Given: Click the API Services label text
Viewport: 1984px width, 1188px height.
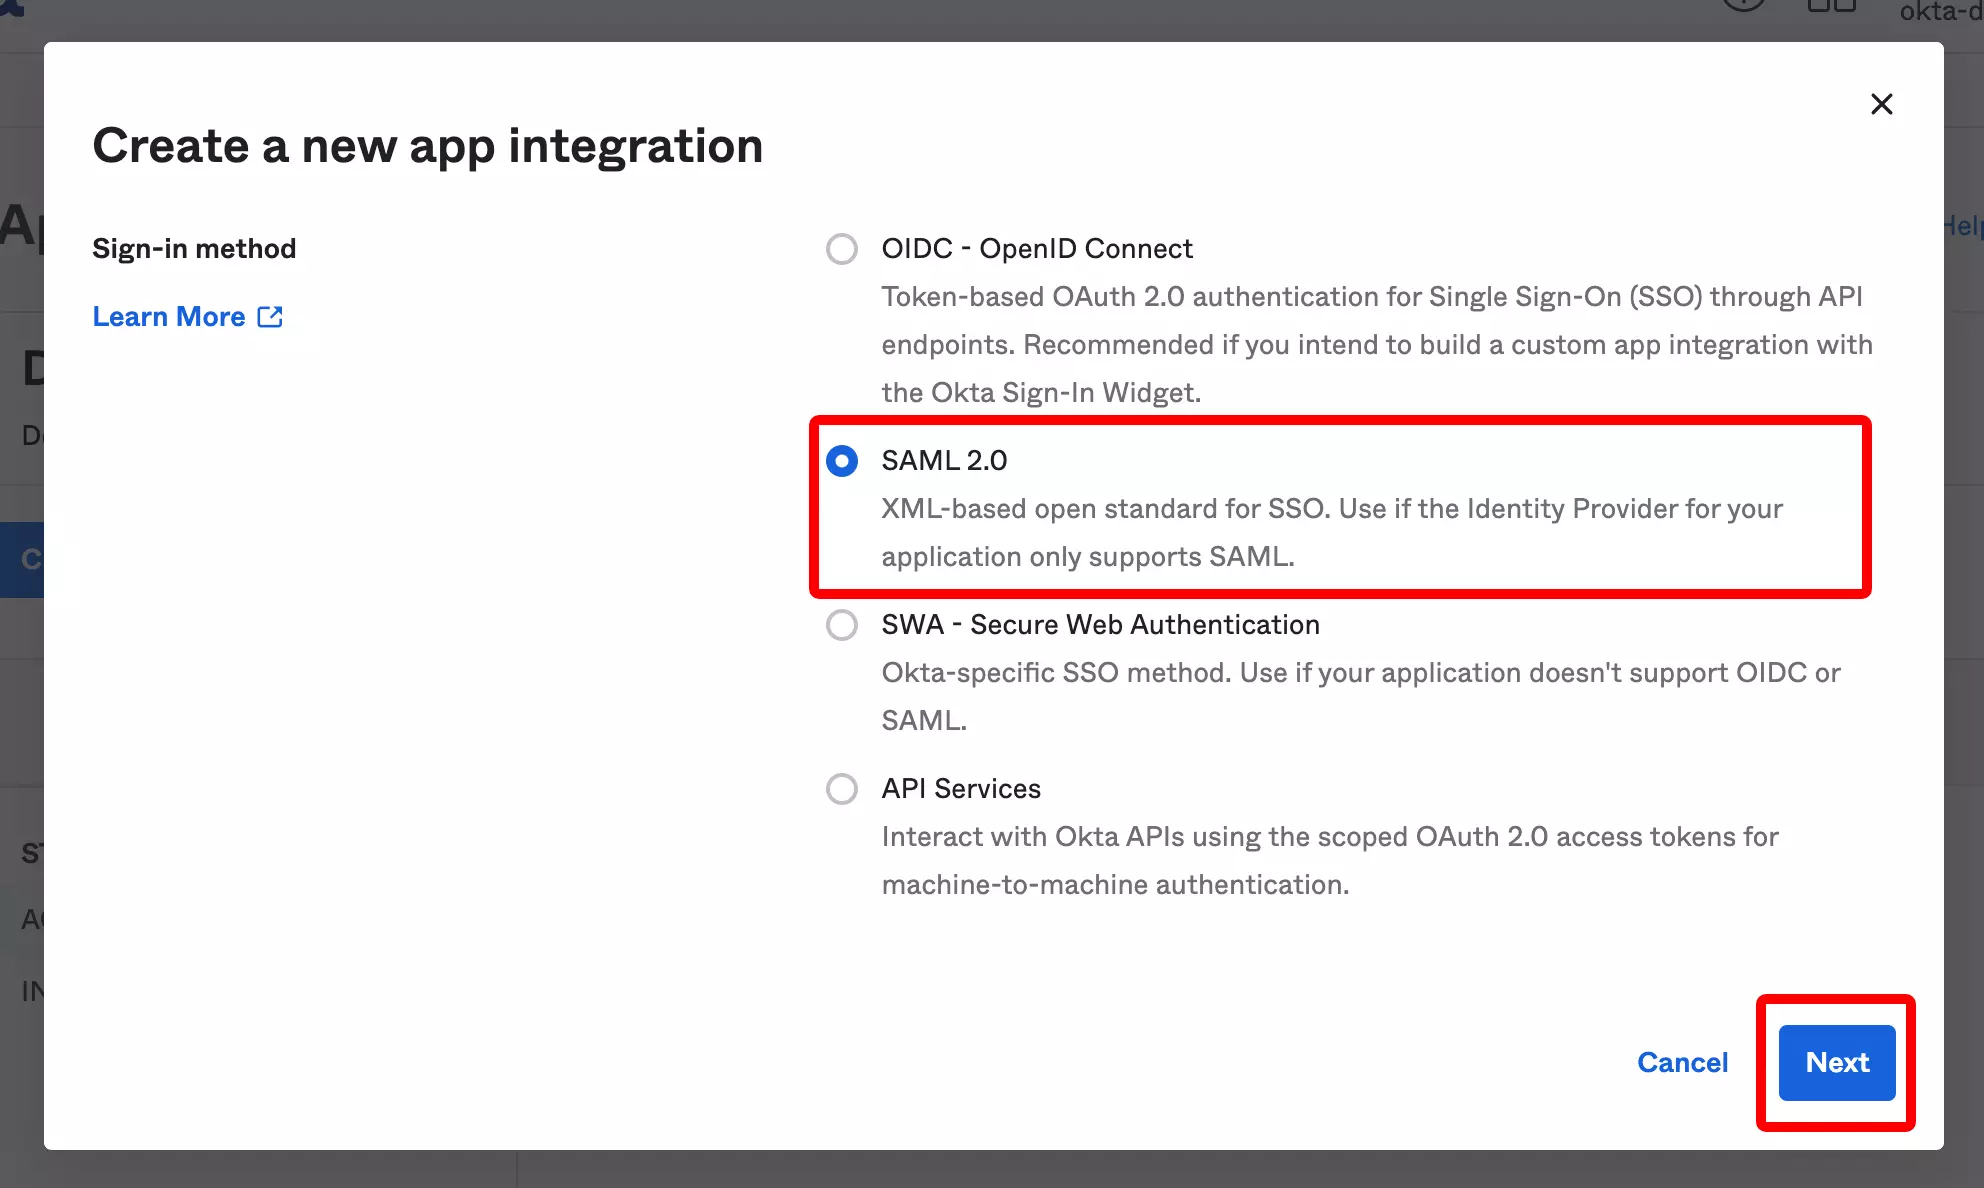Looking at the screenshot, I should (961, 788).
